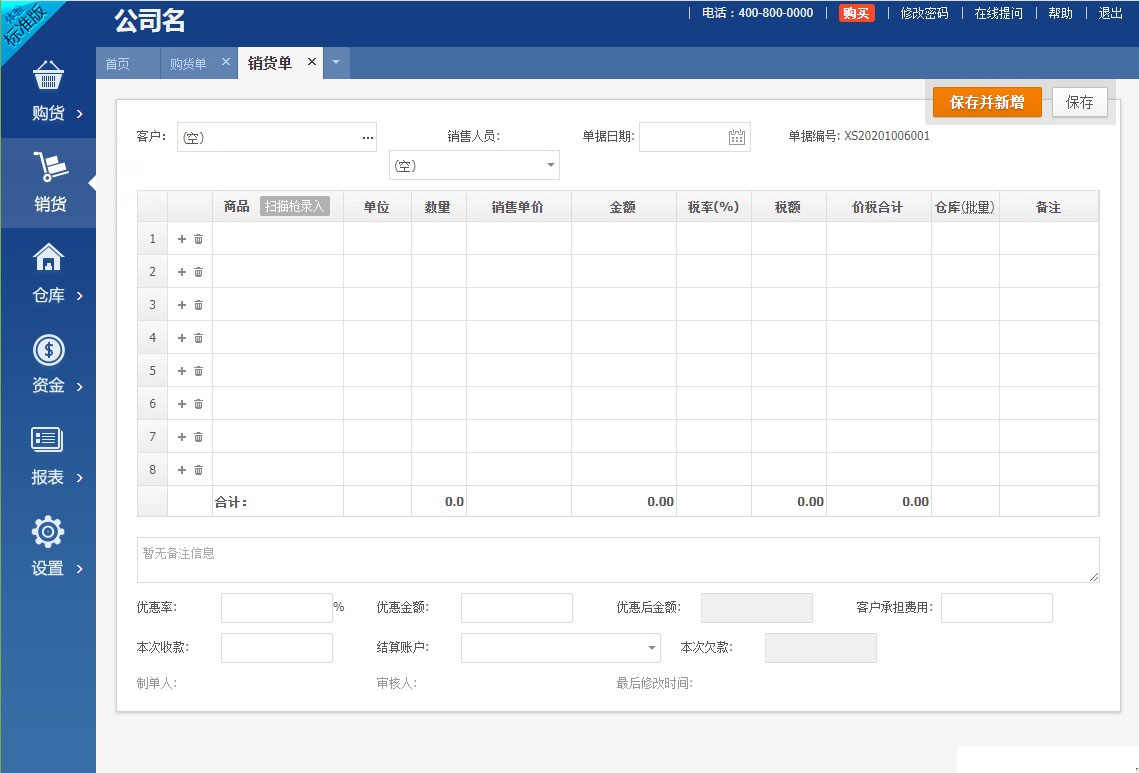This screenshot has height=773, width=1139.
Task: Open the 设置 gear icon
Action: click(48, 531)
